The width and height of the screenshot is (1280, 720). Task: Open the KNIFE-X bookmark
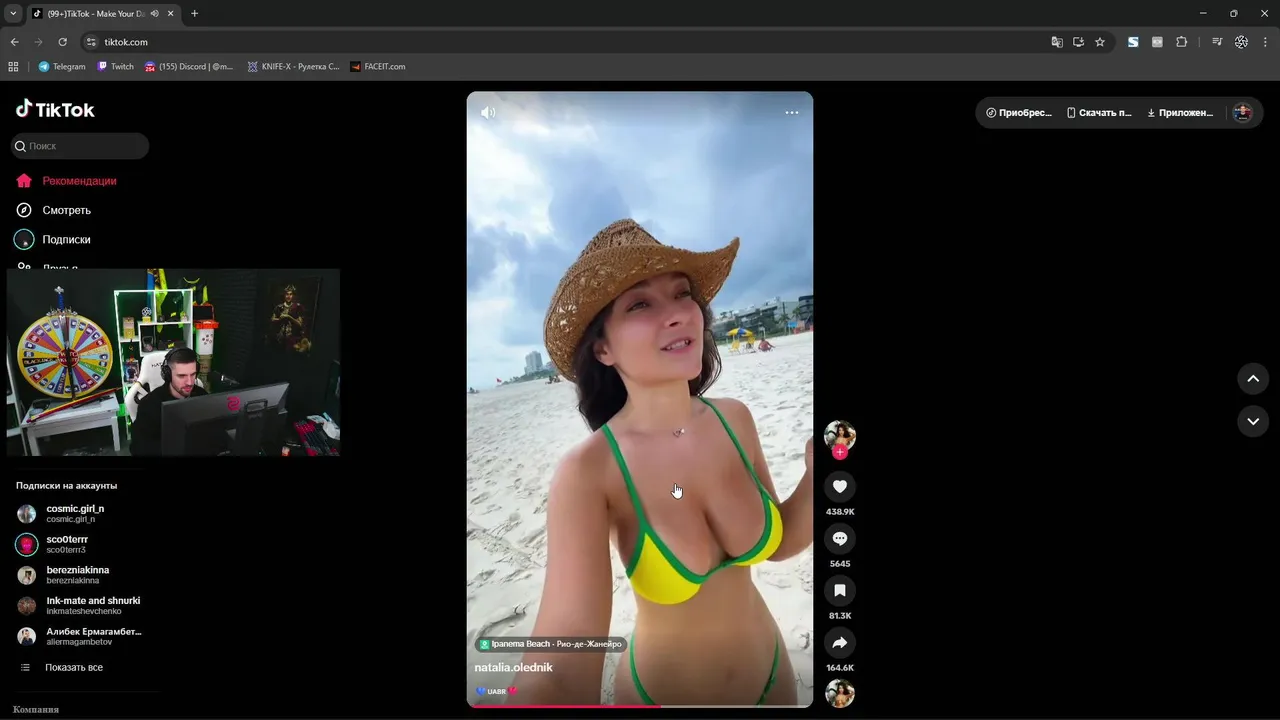coord(293,67)
